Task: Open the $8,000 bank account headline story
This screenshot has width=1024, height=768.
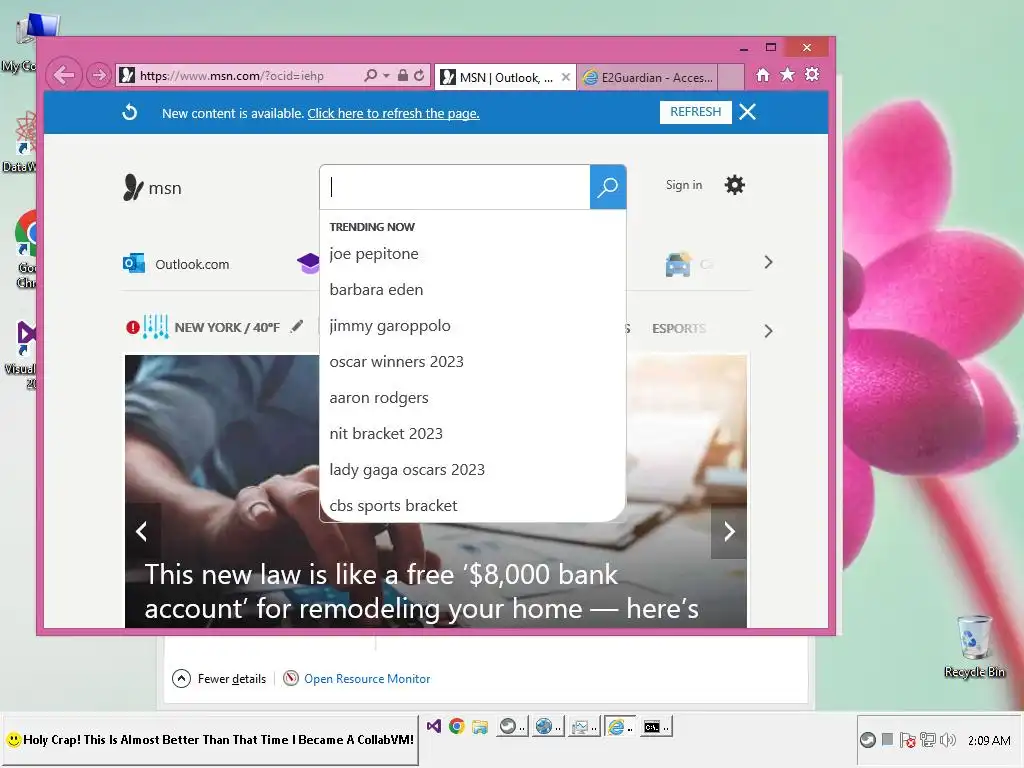Action: [421, 592]
